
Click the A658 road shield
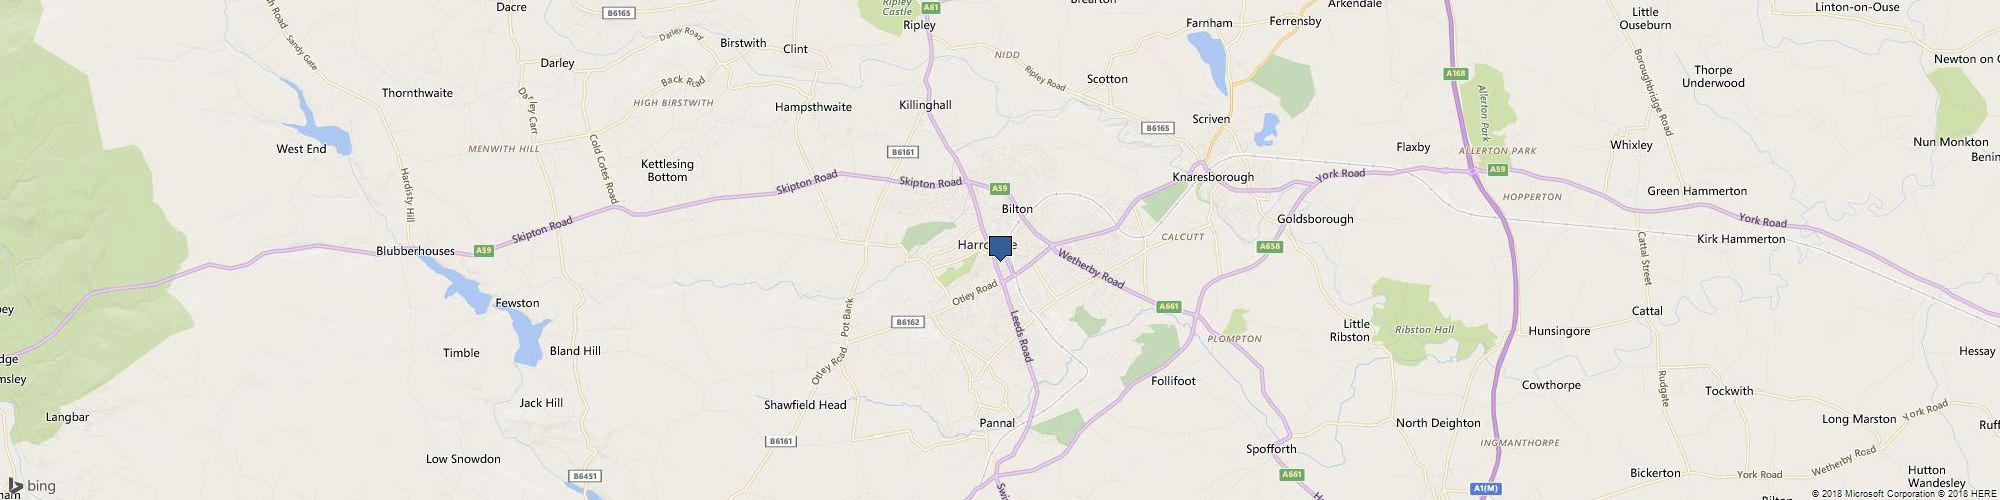(1270, 246)
